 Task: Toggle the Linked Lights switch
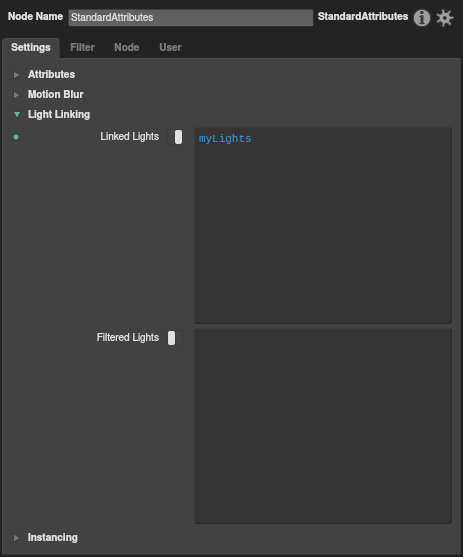(x=175, y=137)
